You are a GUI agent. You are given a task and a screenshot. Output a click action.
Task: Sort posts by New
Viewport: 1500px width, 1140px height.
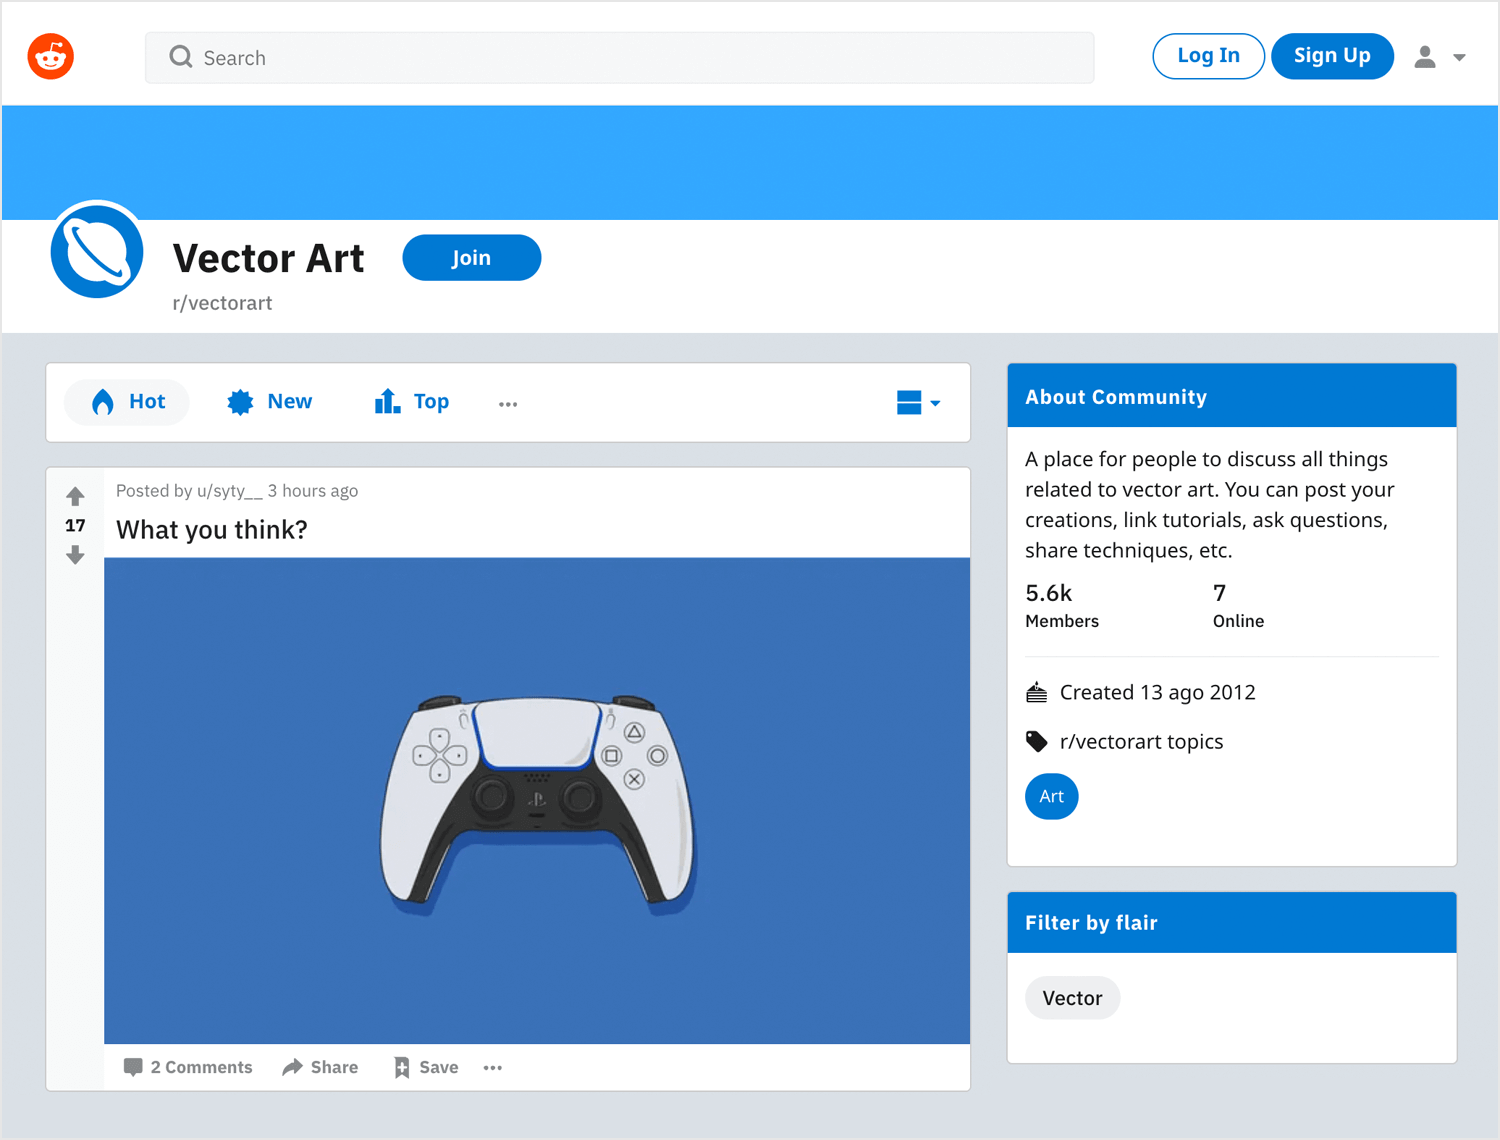click(270, 402)
